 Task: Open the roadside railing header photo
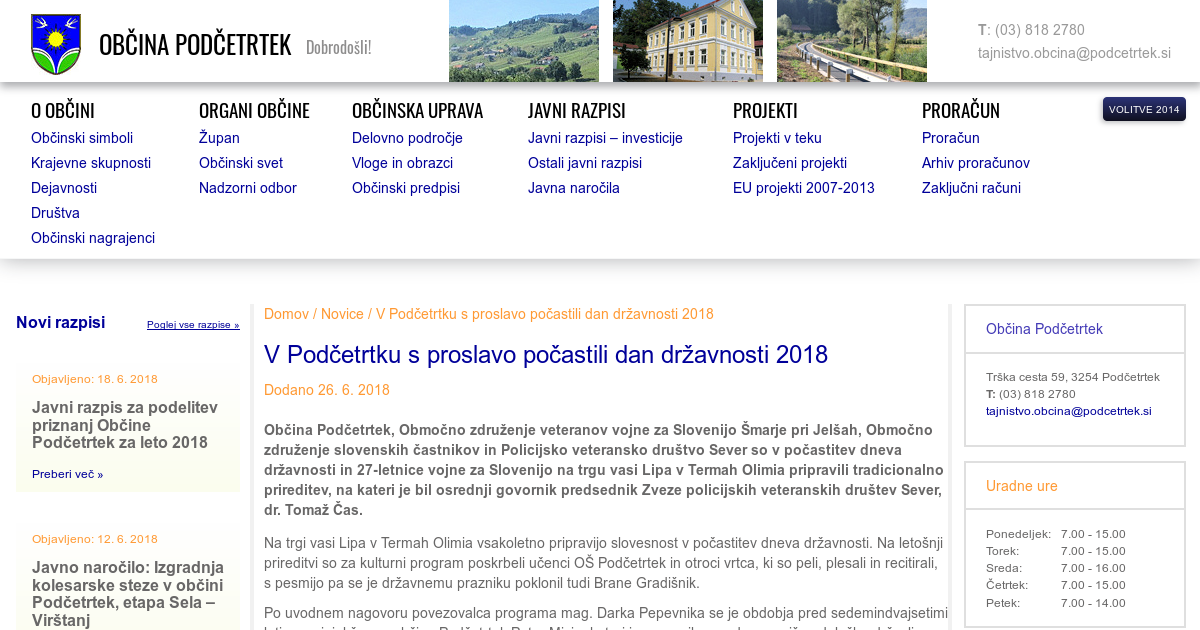pyautogui.click(x=851, y=41)
